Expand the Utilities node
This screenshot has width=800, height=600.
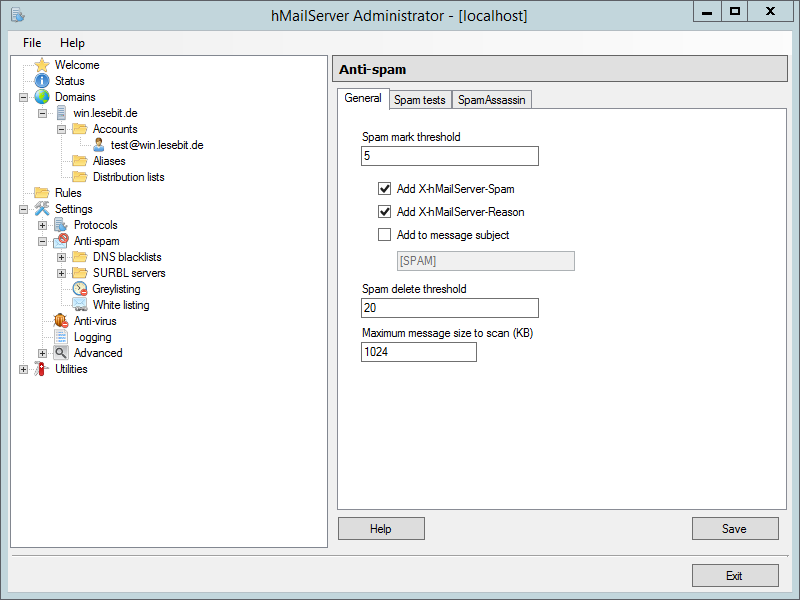tap(23, 369)
